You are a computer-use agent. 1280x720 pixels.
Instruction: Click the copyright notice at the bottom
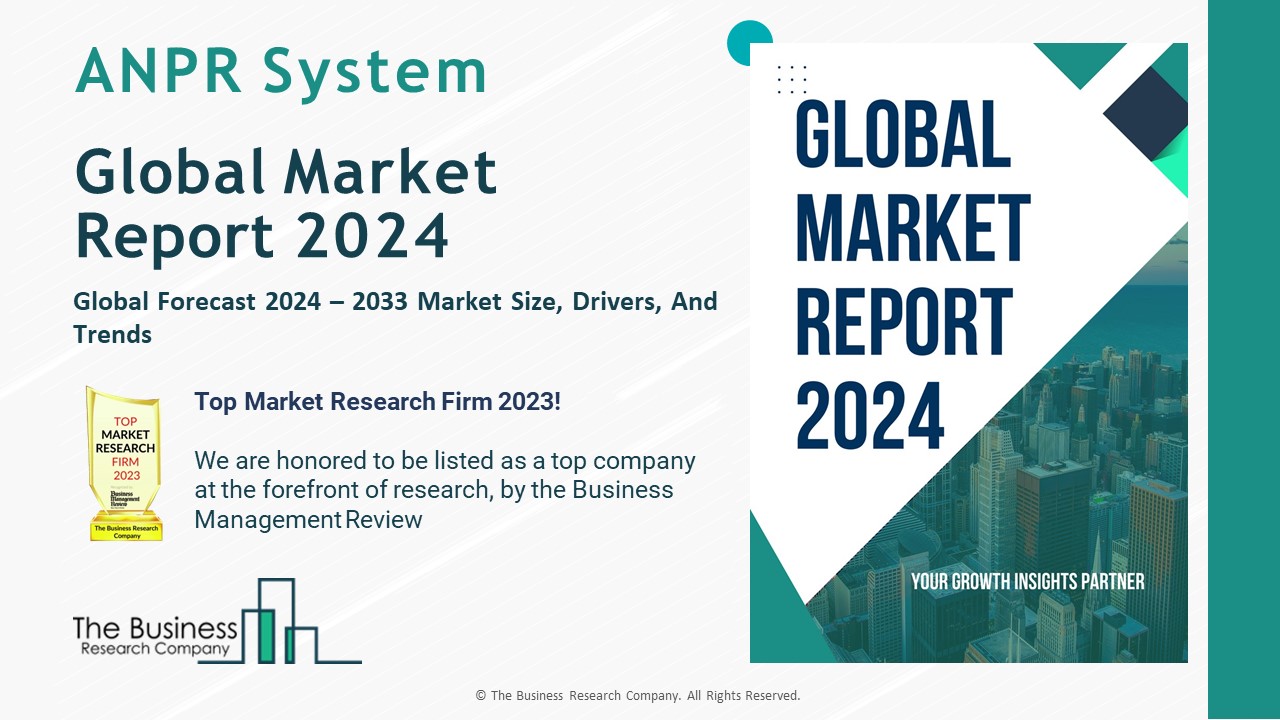638,694
